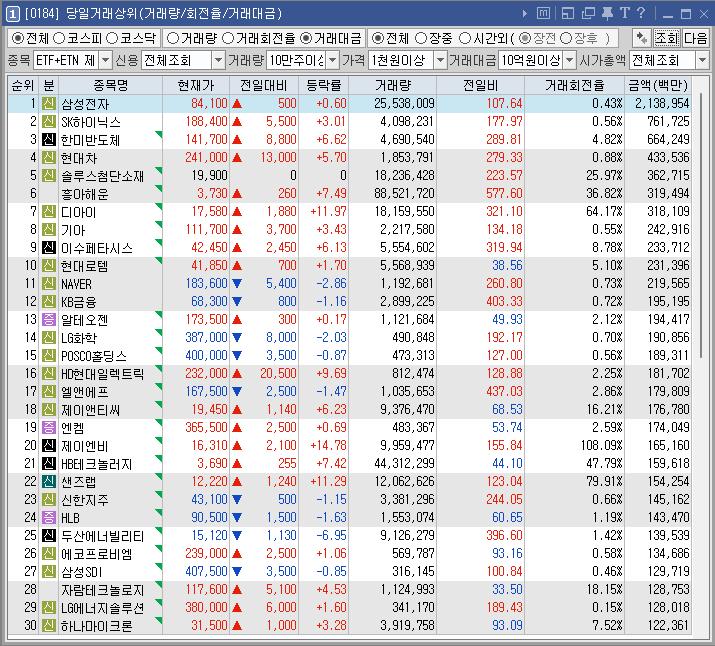Select the 코스피 radio button
715x646 pixels.
coord(59,38)
